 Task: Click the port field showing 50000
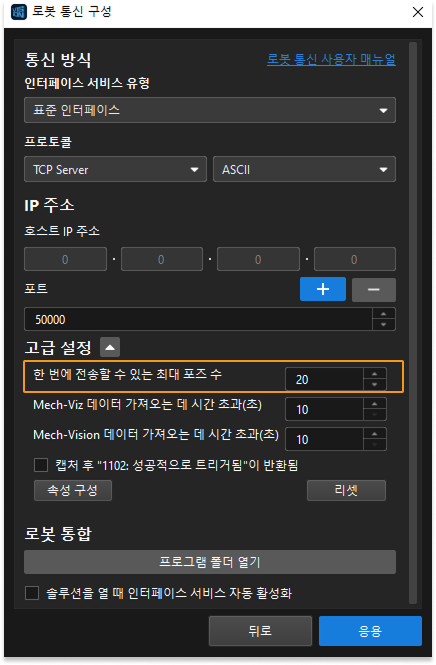pos(198,319)
